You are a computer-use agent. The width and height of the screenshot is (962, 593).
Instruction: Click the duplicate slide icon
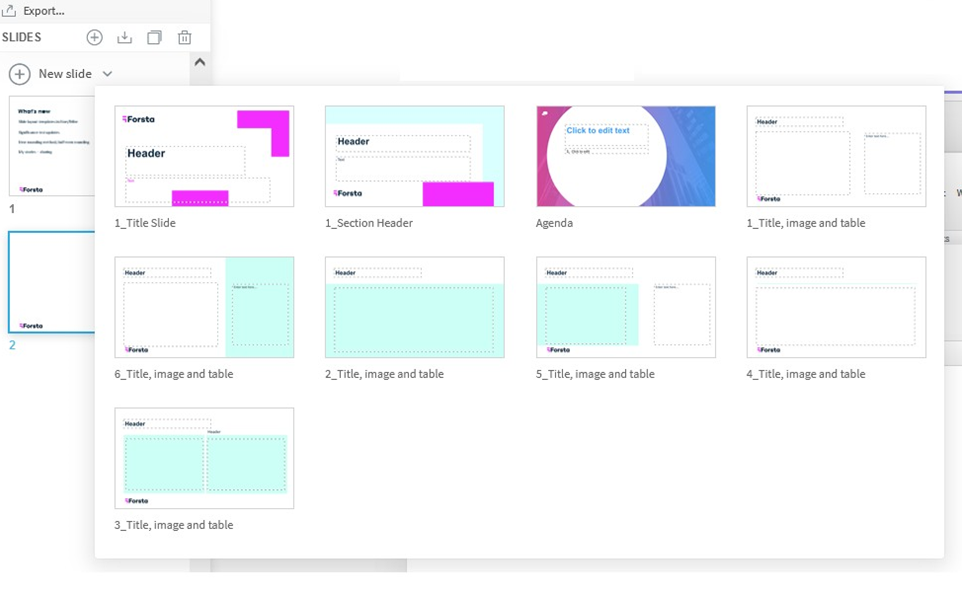(154, 37)
